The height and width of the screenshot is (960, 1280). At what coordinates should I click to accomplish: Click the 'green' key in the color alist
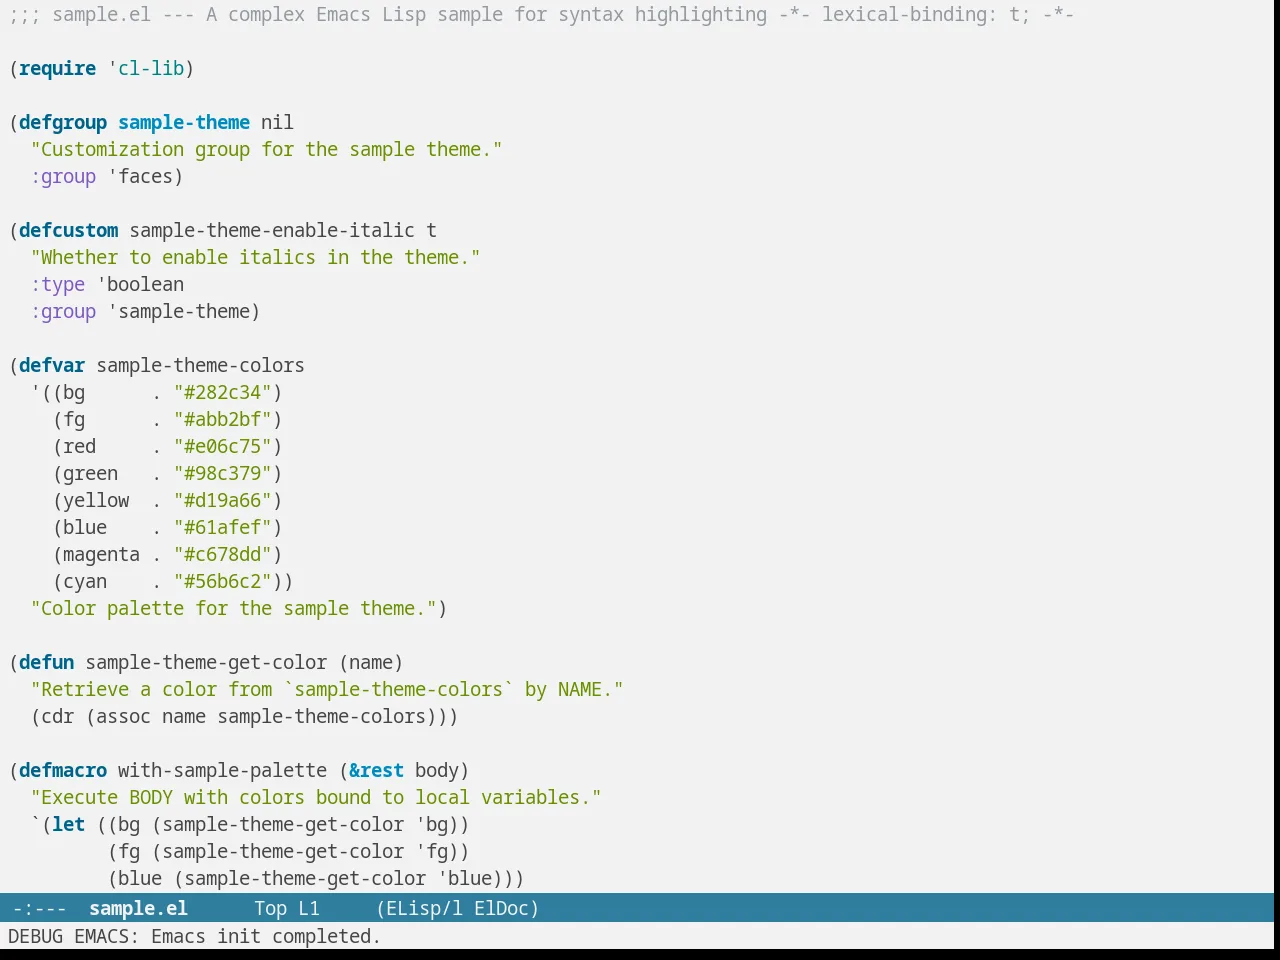click(x=91, y=473)
